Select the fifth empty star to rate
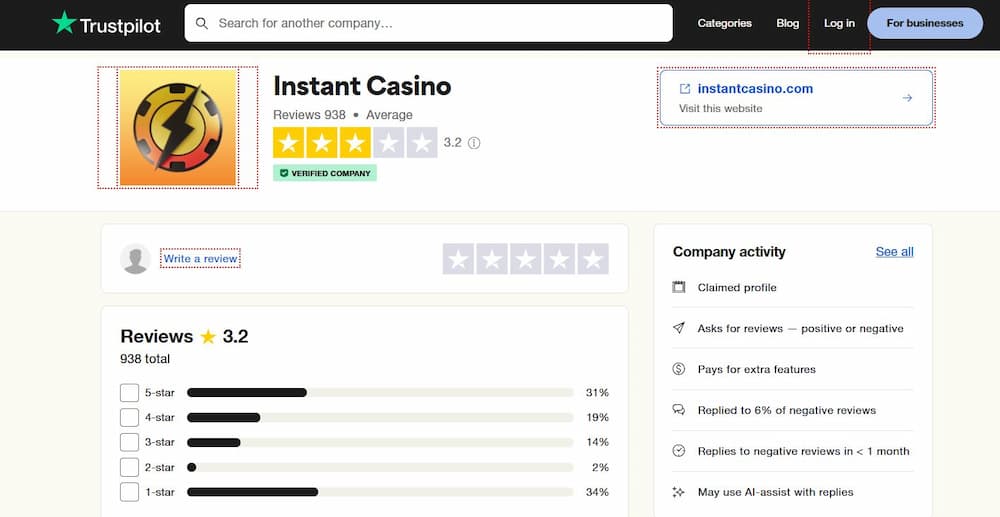 pyautogui.click(x=593, y=259)
